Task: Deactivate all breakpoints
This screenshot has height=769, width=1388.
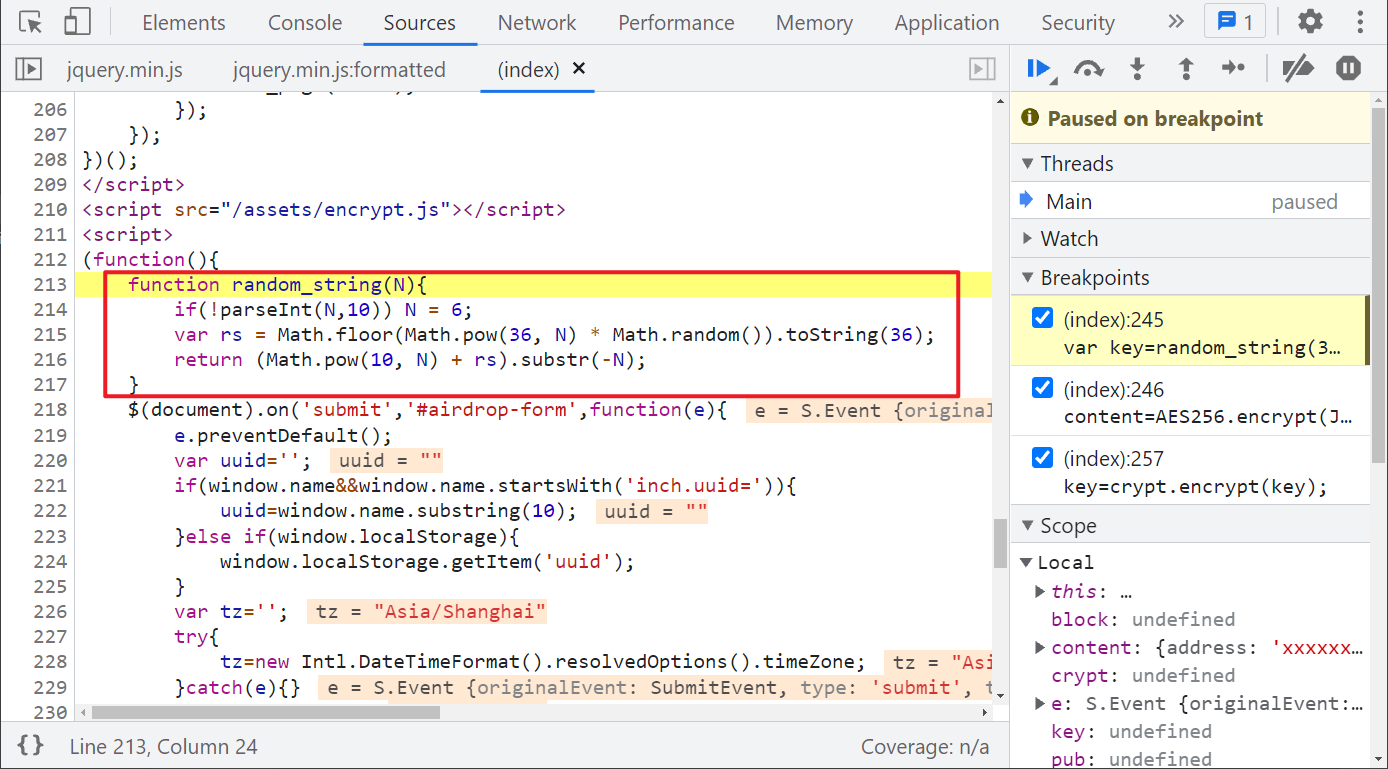Action: pyautogui.click(x=1298, y=69)
